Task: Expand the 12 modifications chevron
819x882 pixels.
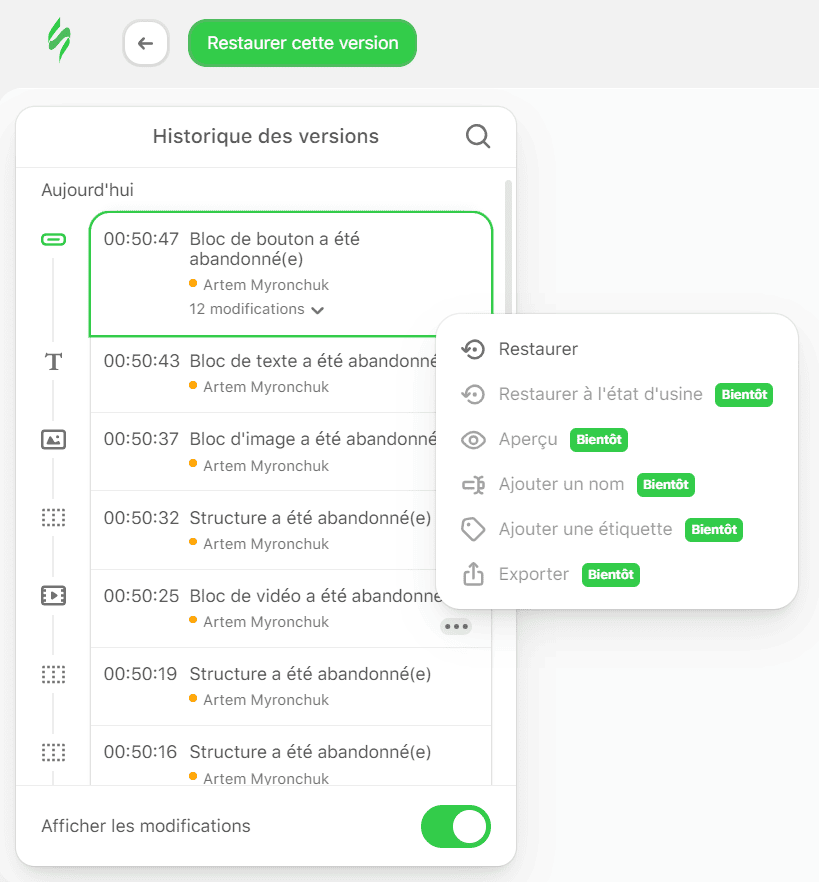Action: (x=317, y=310)
